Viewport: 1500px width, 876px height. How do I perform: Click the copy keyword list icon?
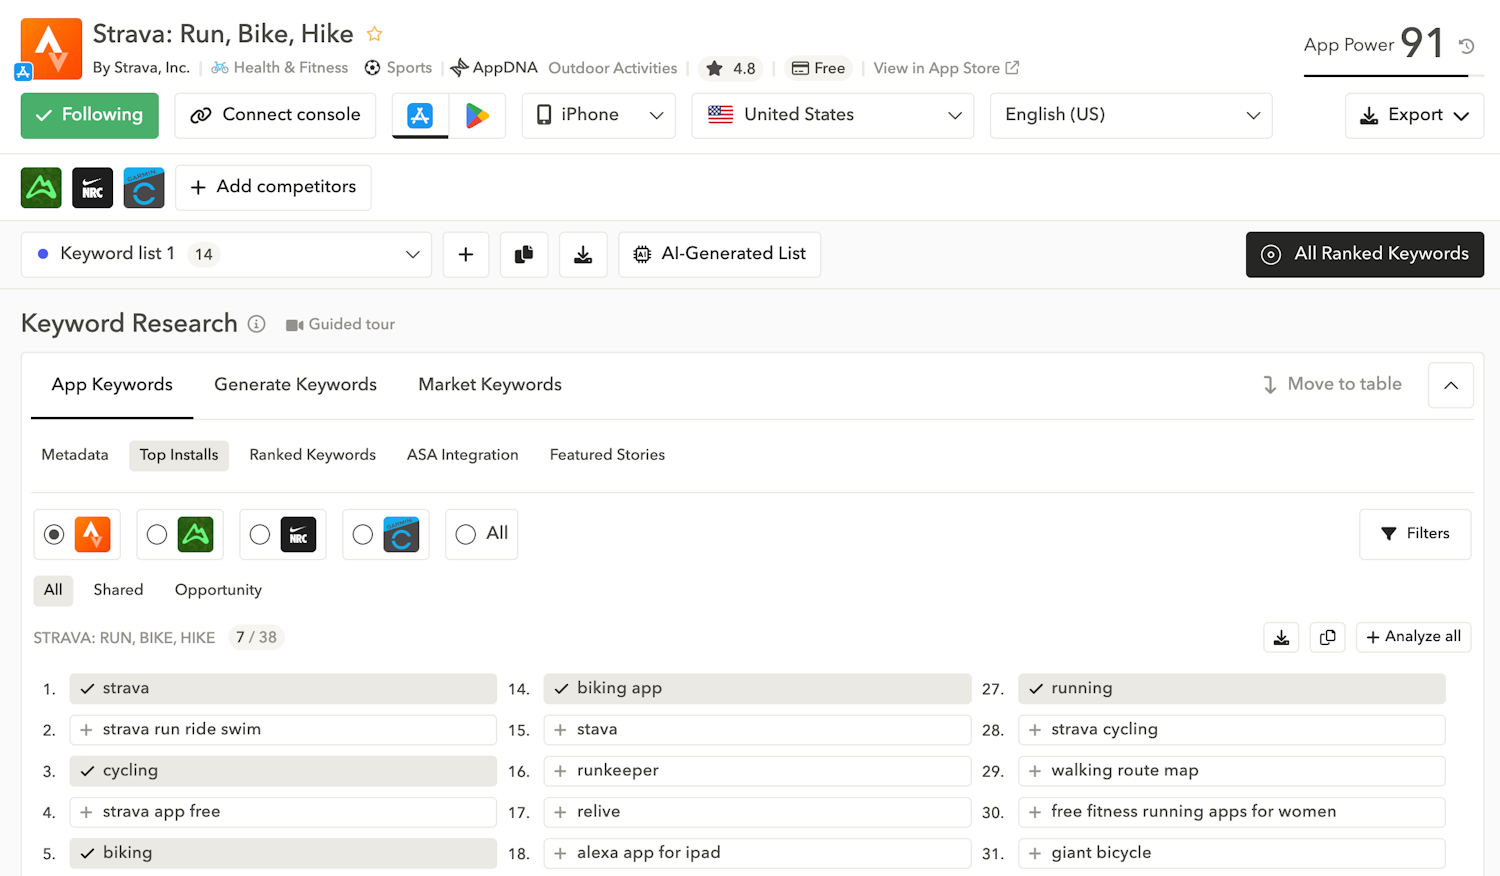point(524,255)
